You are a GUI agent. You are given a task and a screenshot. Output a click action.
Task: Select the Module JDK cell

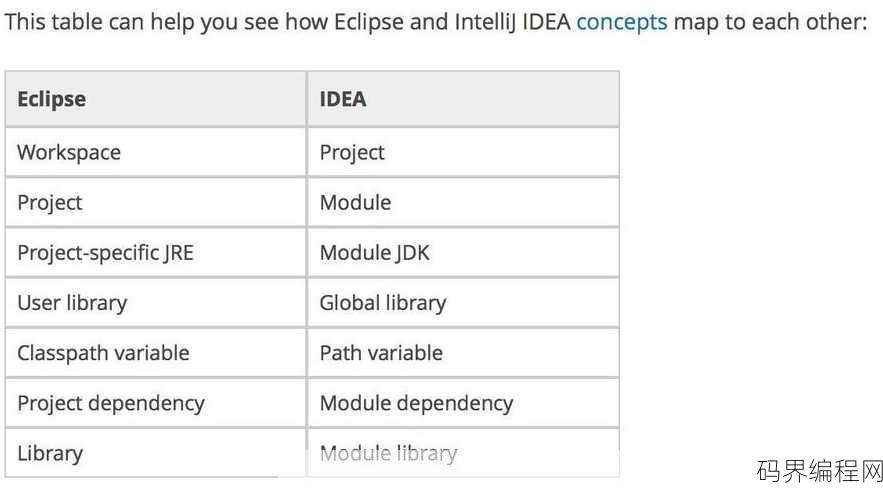point(463,252)
